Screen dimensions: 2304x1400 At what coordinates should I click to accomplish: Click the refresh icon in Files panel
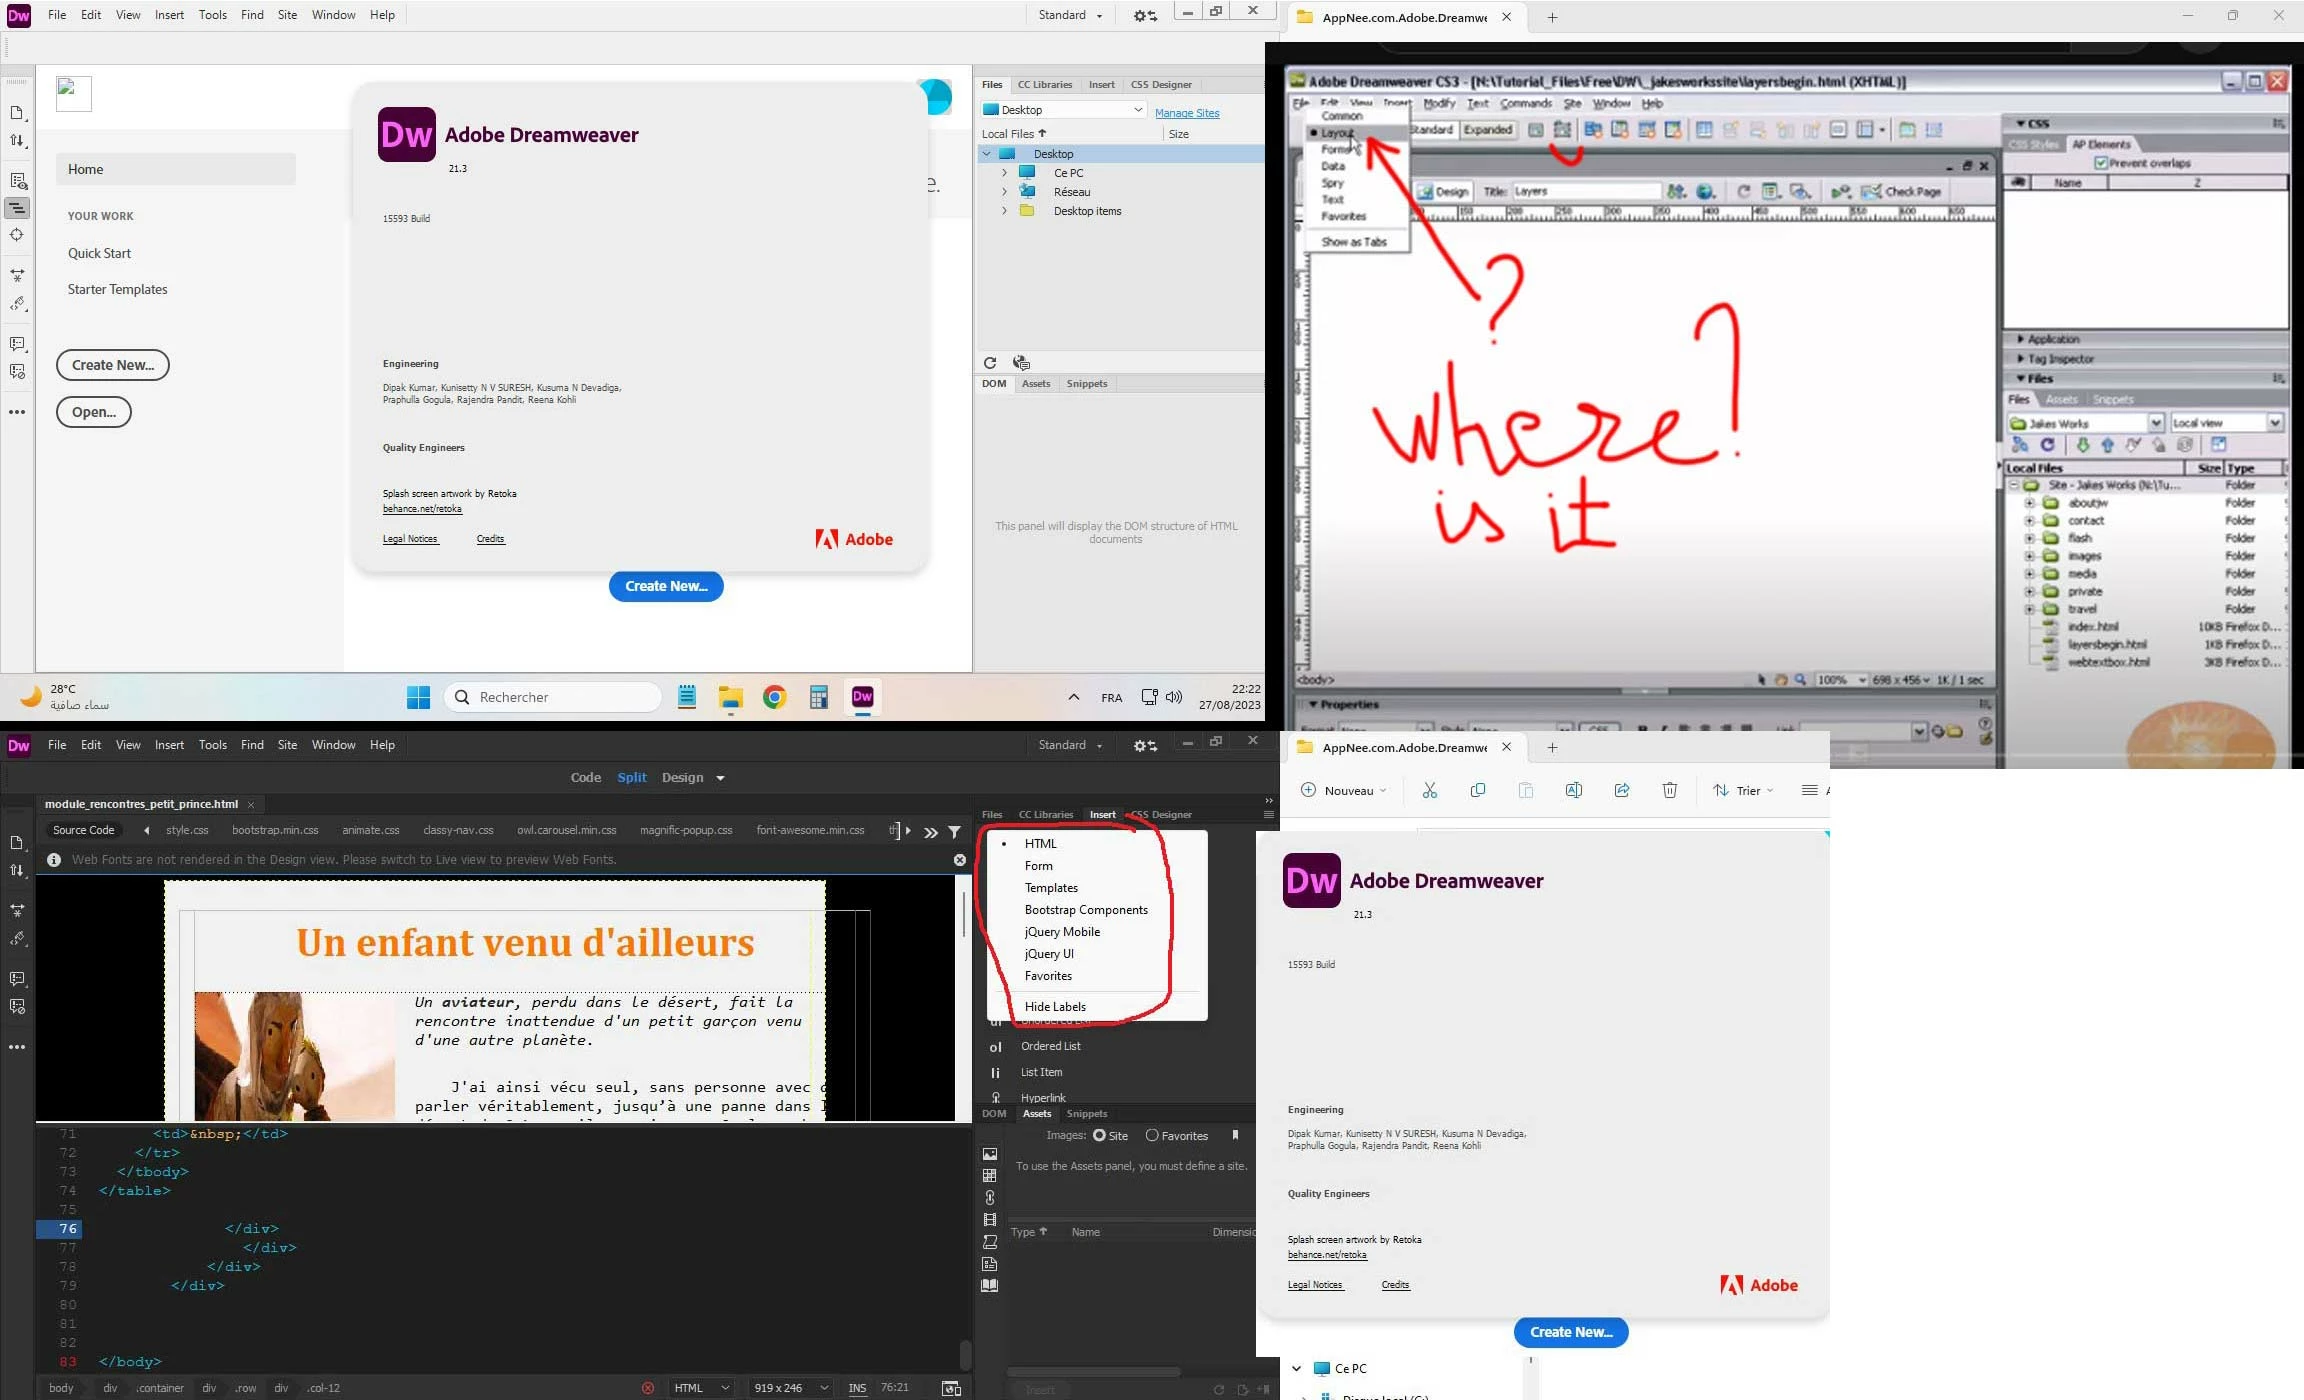click(x=990, y=363)
